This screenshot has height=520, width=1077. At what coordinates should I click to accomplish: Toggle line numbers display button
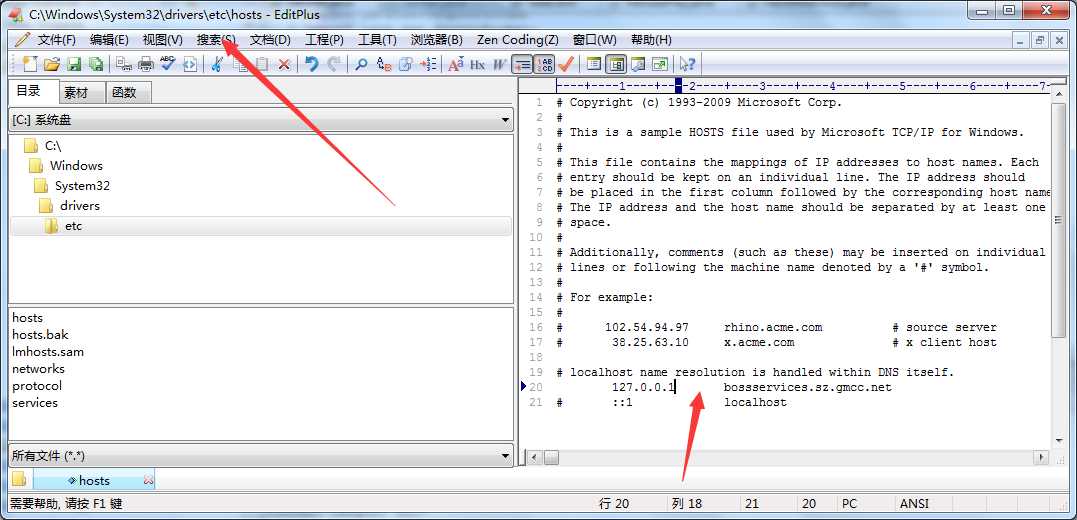coord(544,65)
